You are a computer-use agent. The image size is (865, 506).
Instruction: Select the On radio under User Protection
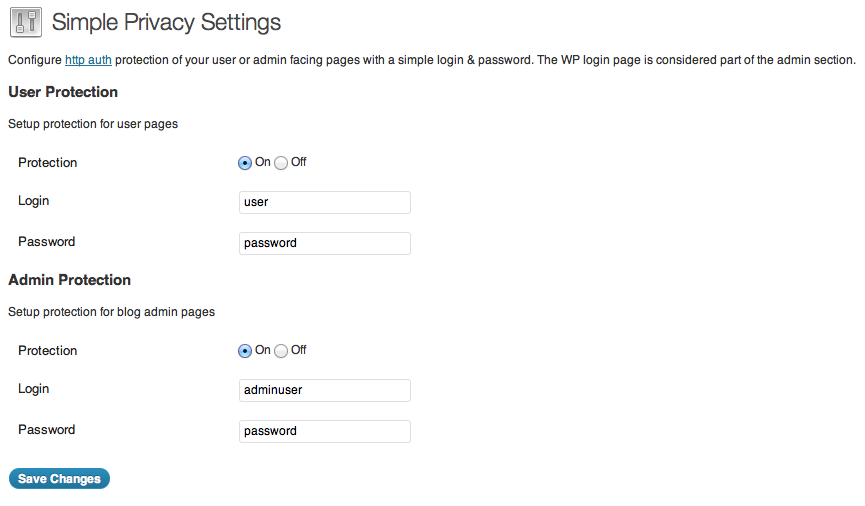244,163
